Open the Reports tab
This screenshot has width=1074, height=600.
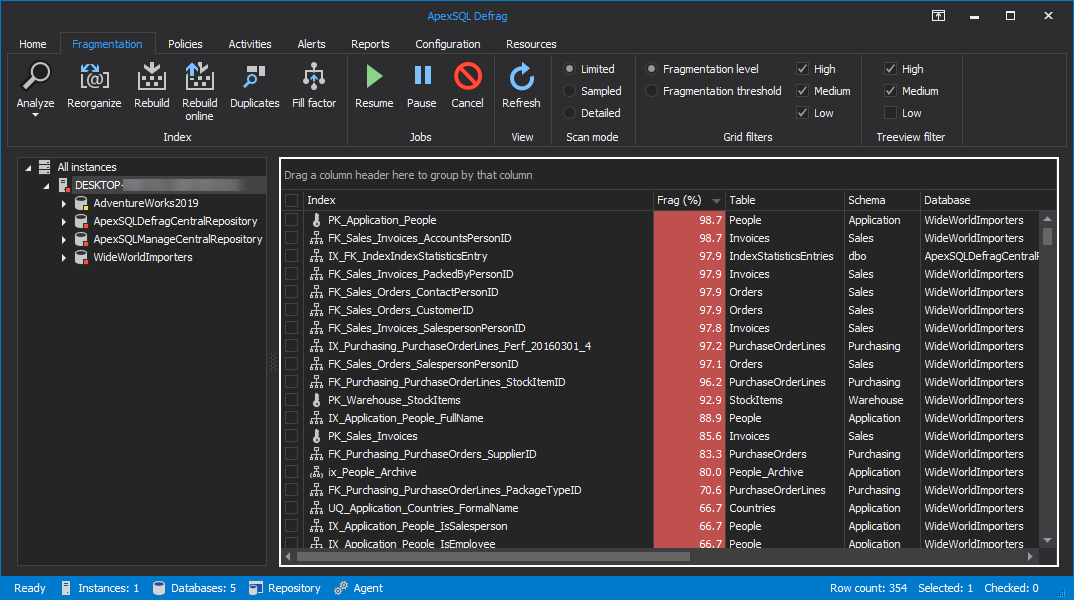[x=371, y=44]
